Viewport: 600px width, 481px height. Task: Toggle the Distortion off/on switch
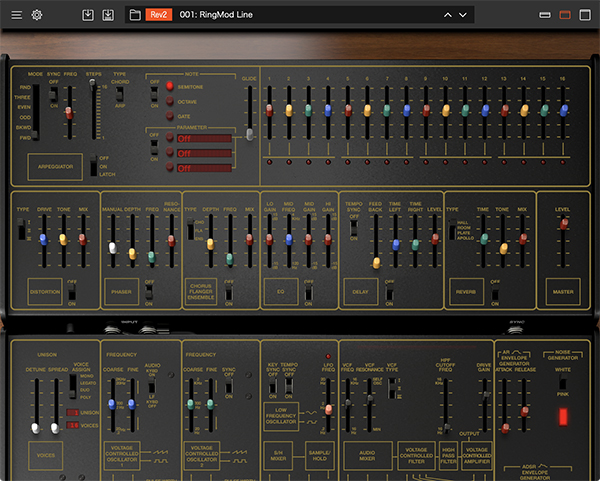[73, 292]
